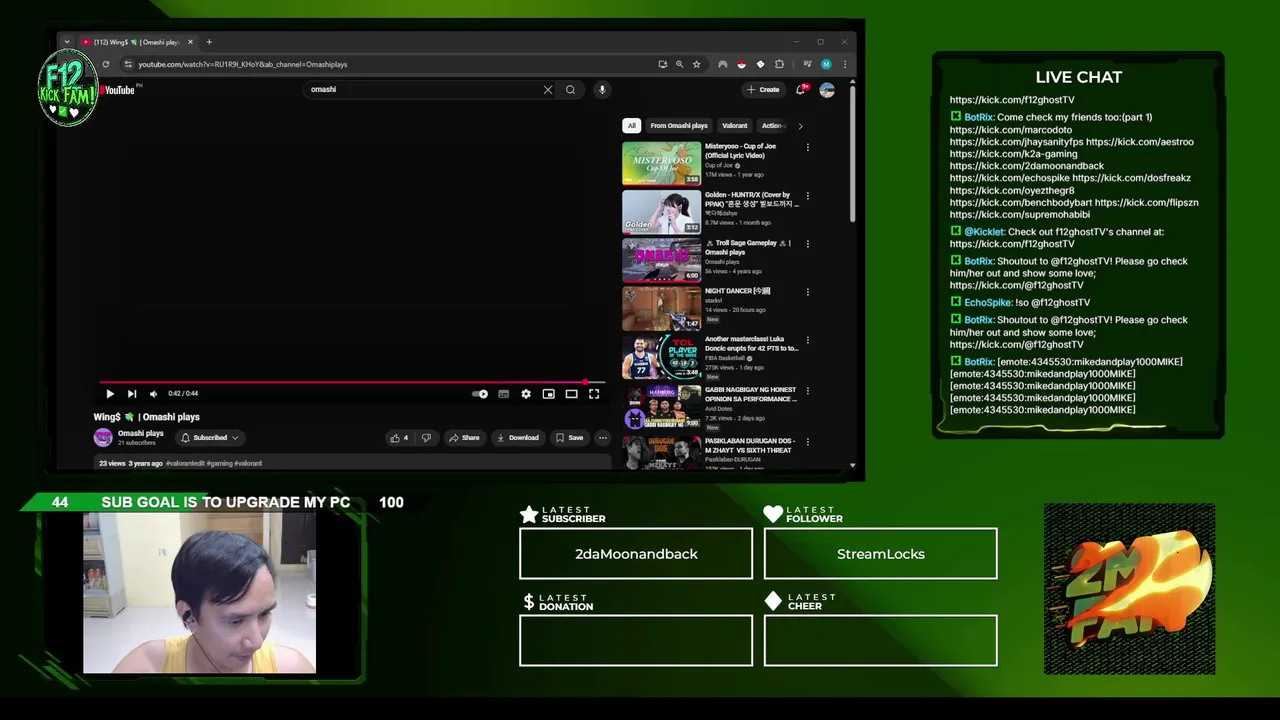Open Troll Sage Gameplay video title
This screenshot has width=1280, height=720.
click(x=748, y=247)
